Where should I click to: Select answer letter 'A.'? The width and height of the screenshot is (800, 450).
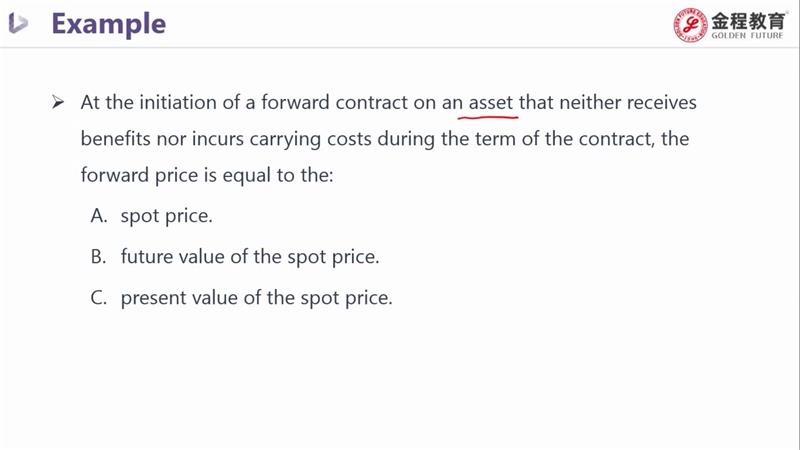pyautogui.click(x=98, y=215)
